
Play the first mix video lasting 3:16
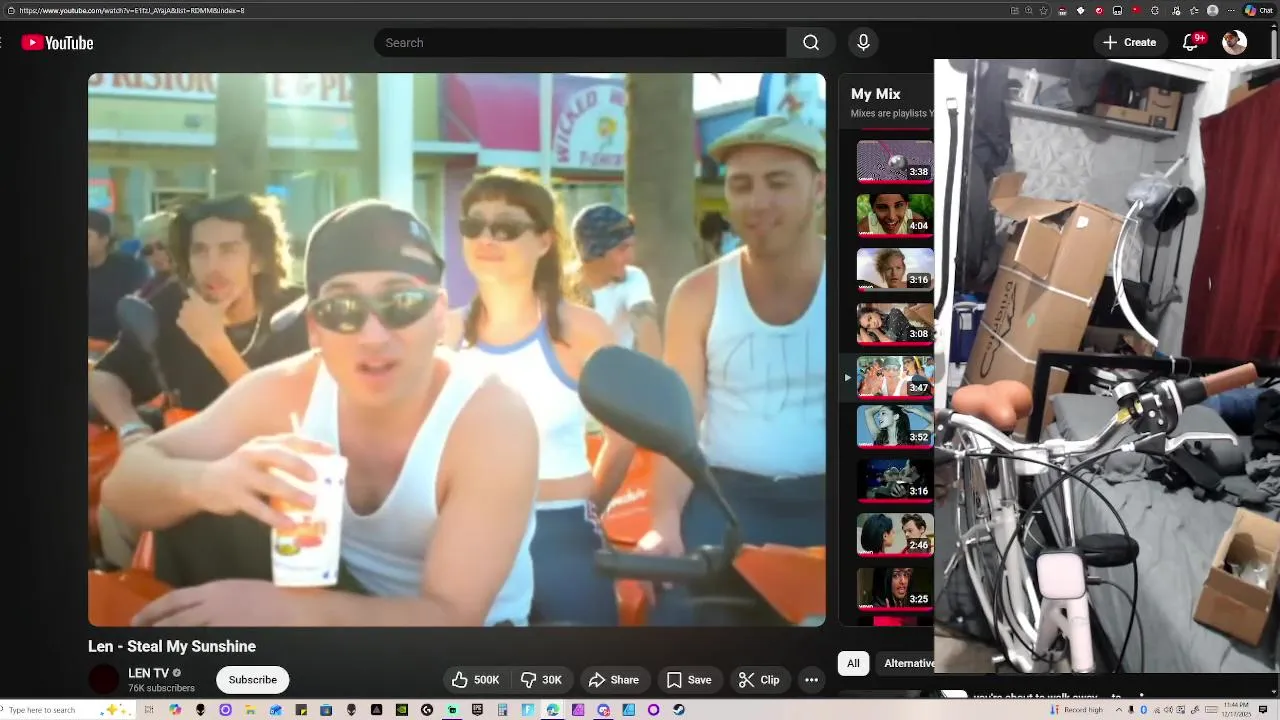coord(895,269)
